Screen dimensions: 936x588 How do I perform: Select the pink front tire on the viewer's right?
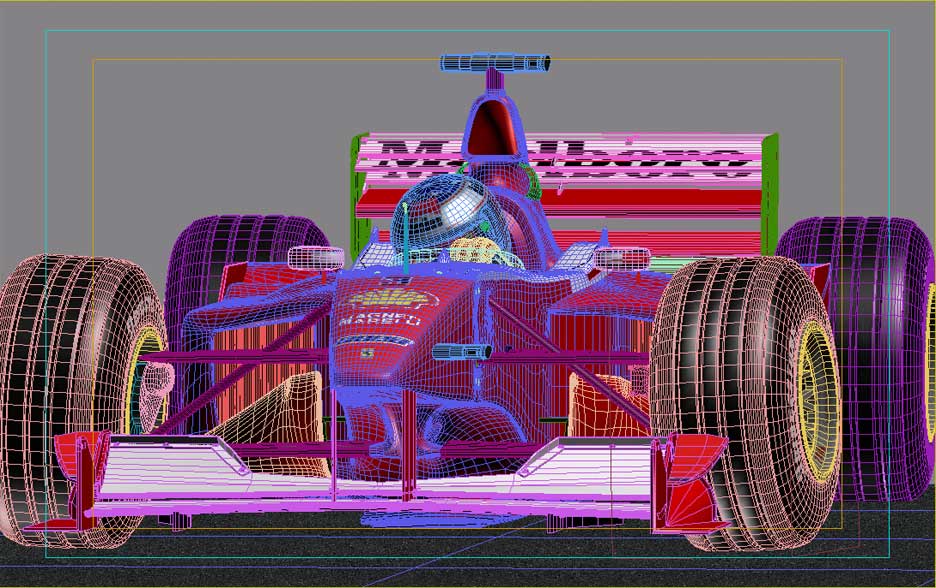(746, 402)
